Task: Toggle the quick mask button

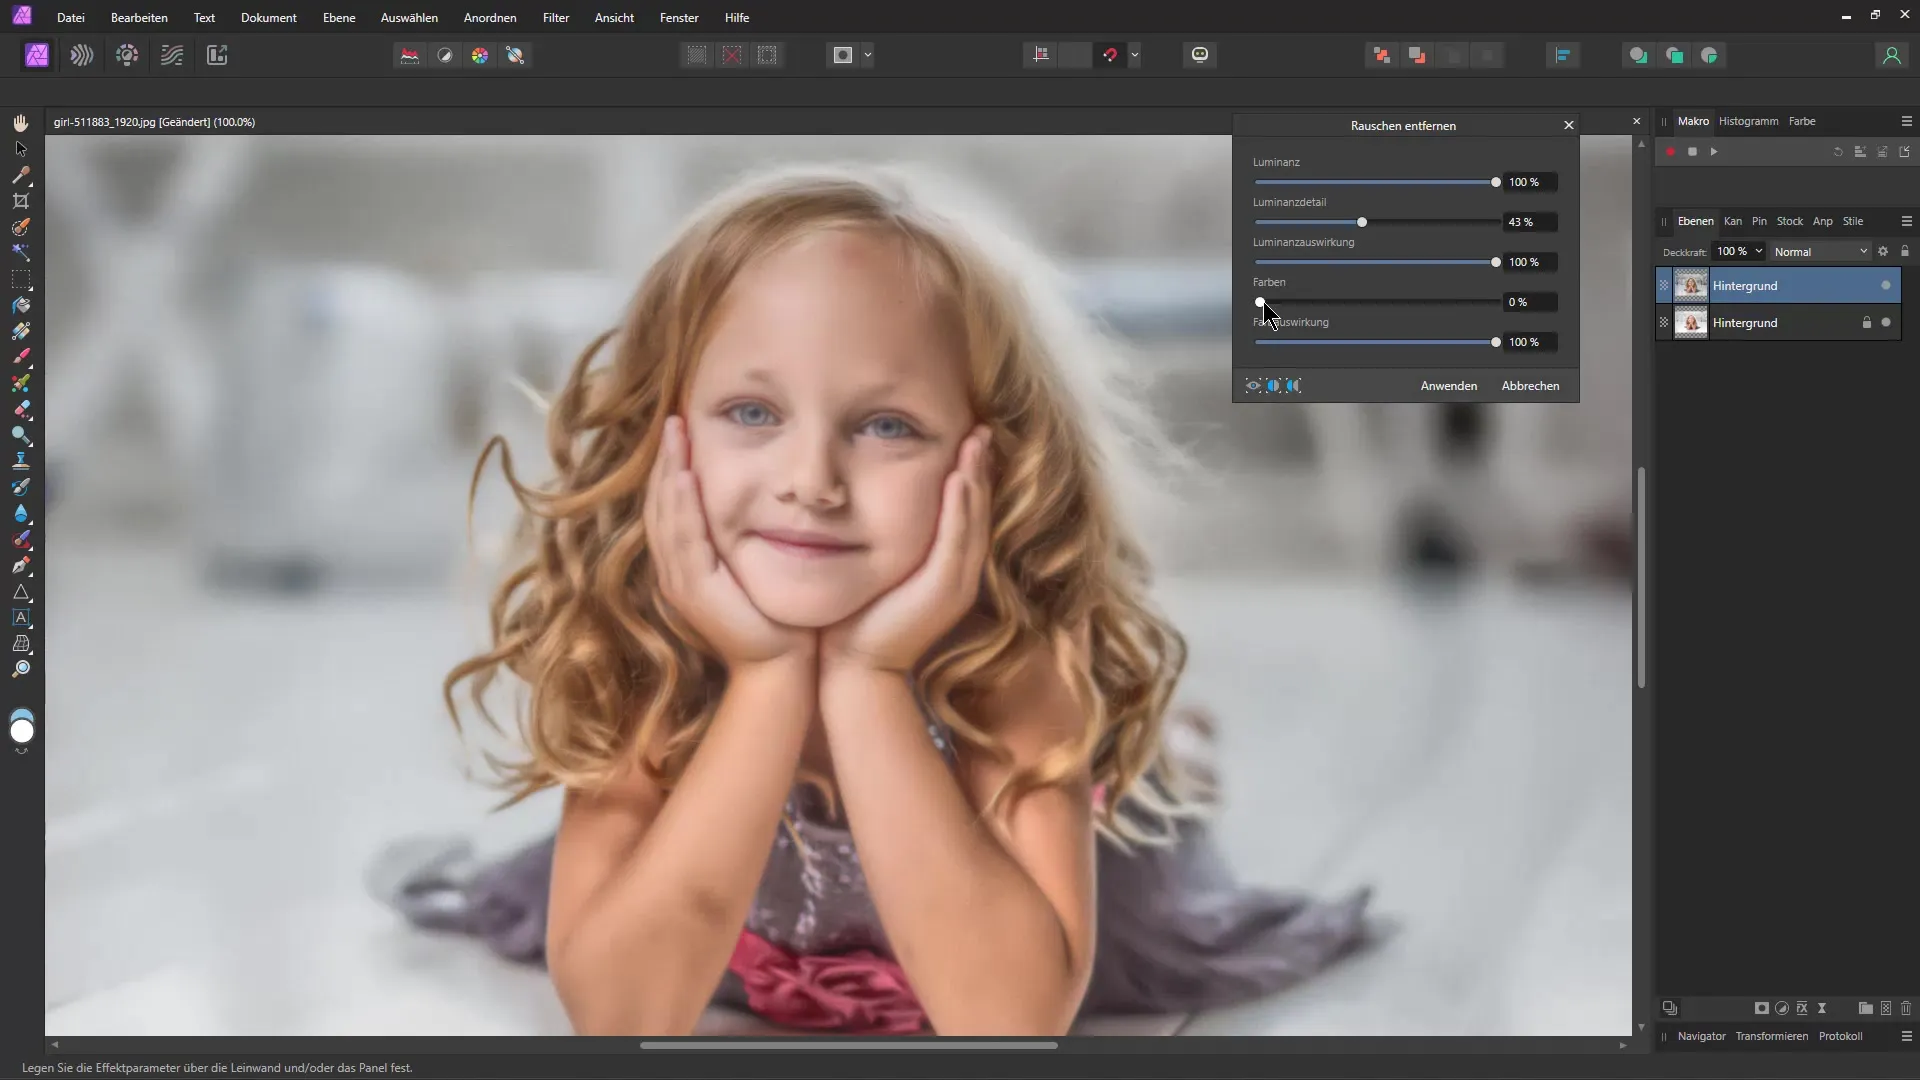Action: [843, 56]
